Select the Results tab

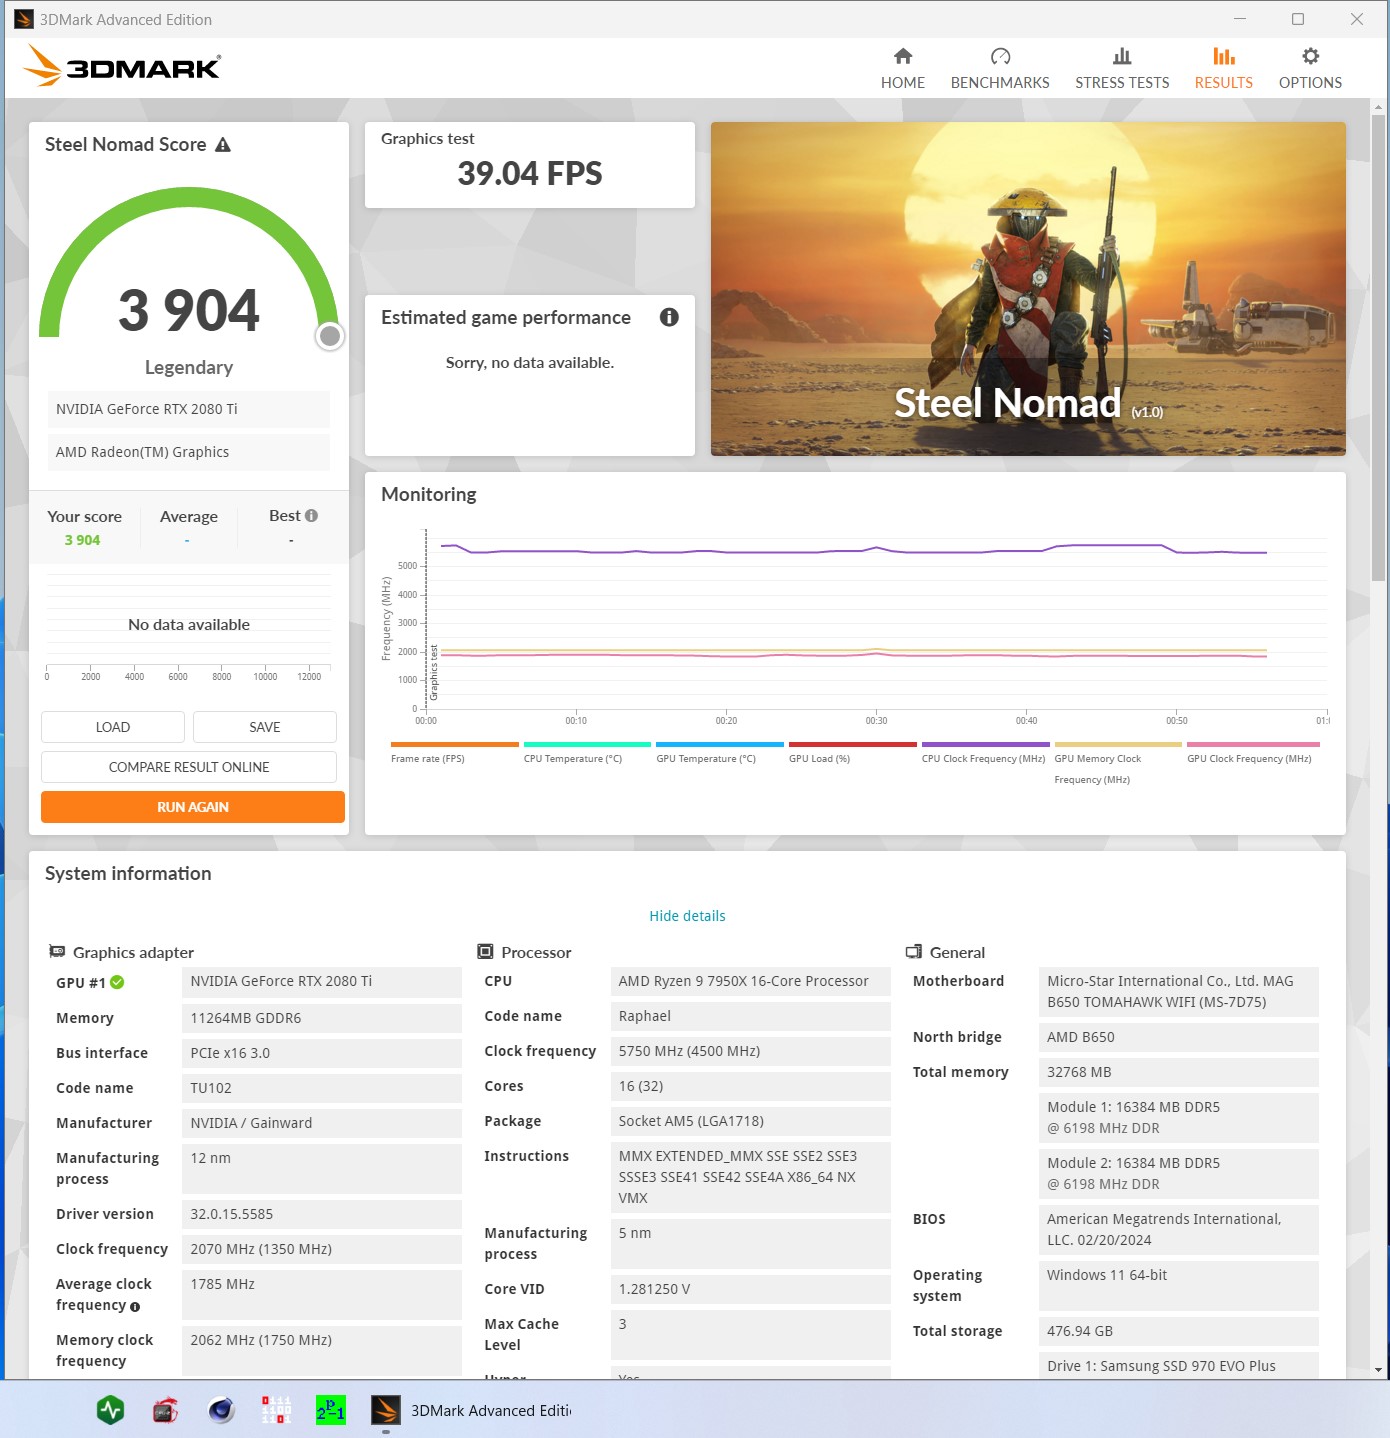1223,69
